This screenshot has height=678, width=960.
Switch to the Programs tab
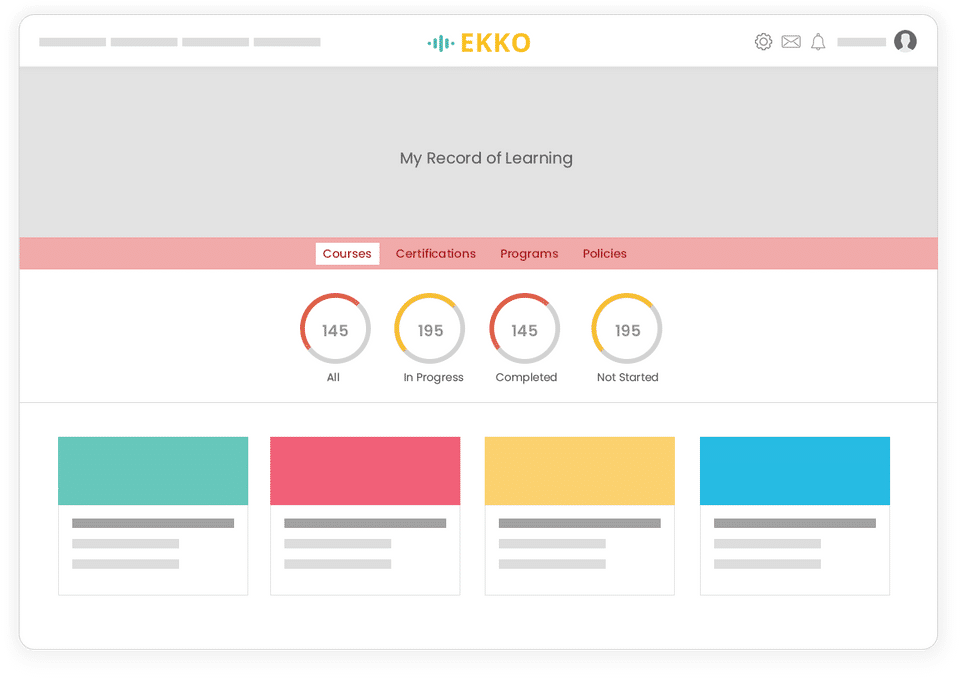click(x=529, y=254)
